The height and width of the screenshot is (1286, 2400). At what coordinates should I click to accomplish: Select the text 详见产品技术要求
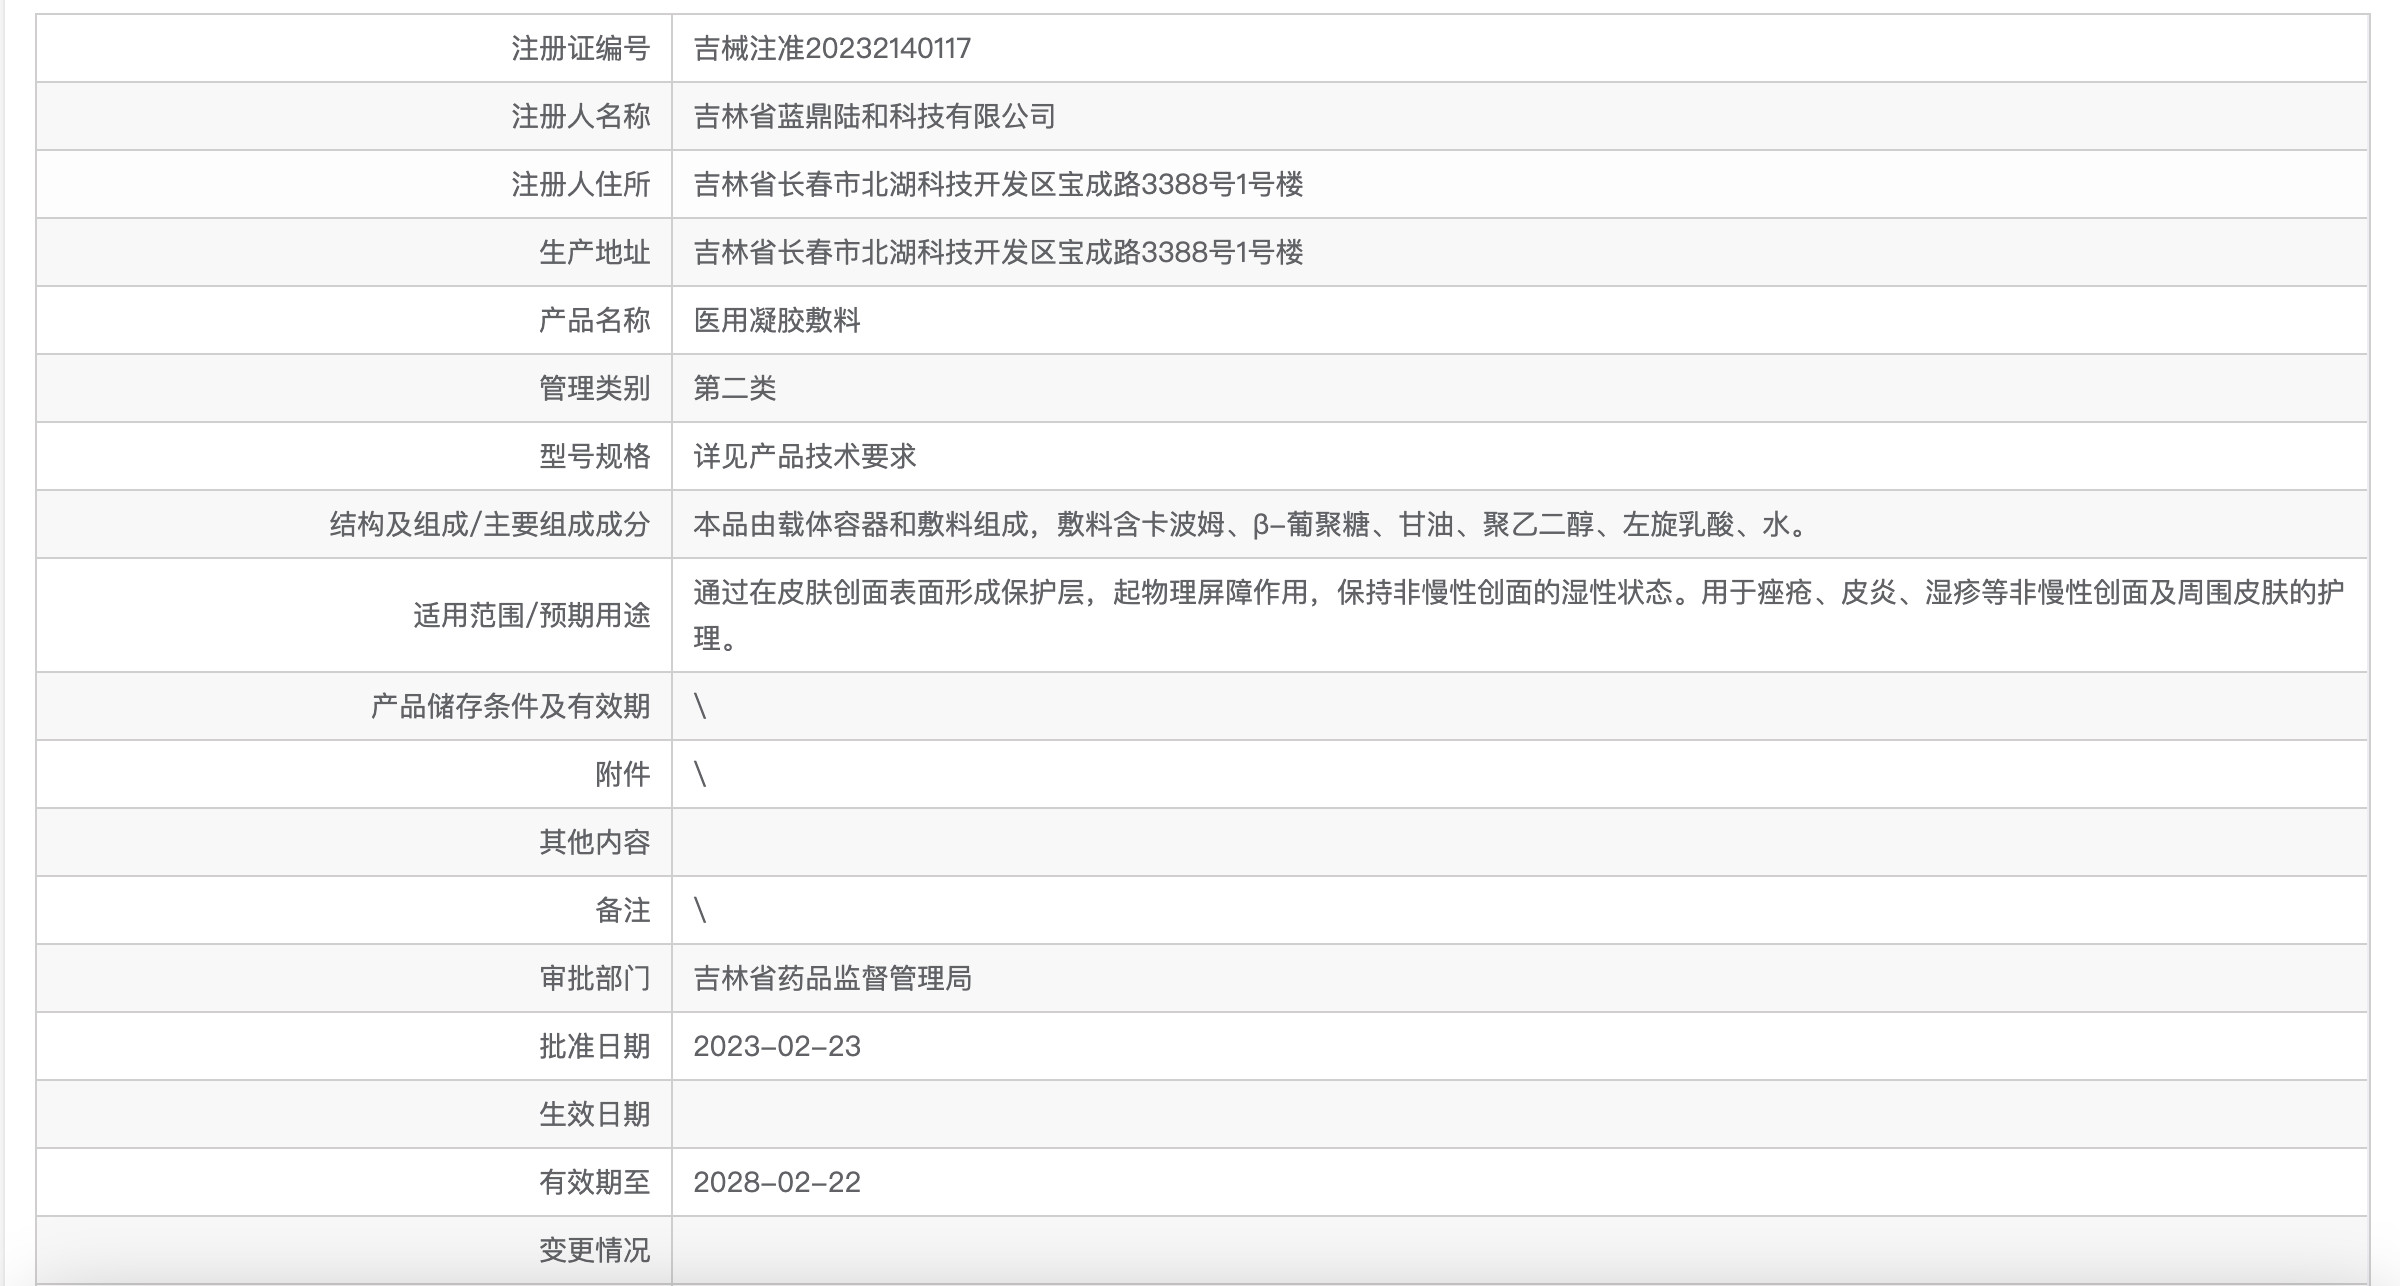tap(805, 456)
